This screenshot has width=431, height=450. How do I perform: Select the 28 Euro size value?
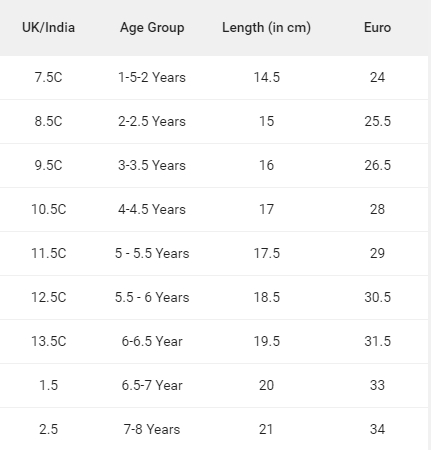(x=377, y=209)
